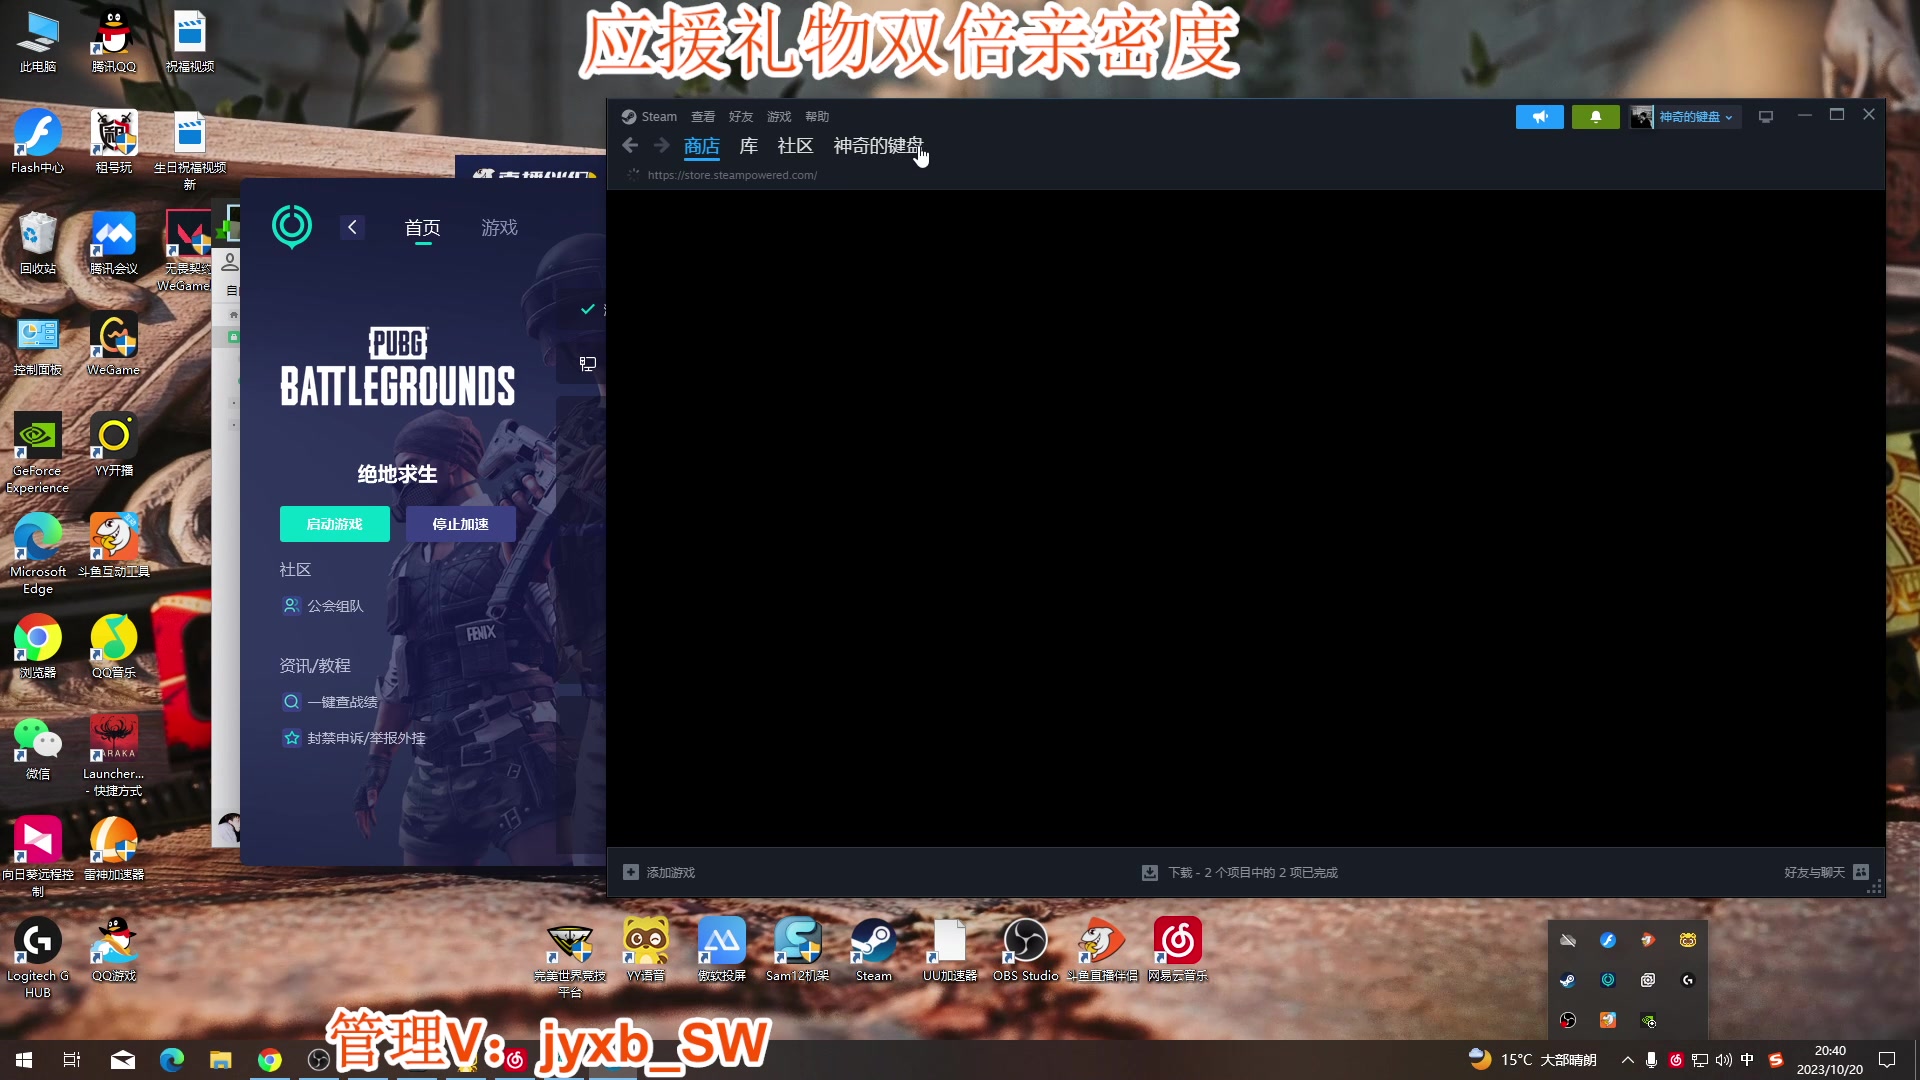Viewport: 1920px width, 1080px height.
Task: Open the GeForce Experience desktop icon
Action: pos(38,453)
